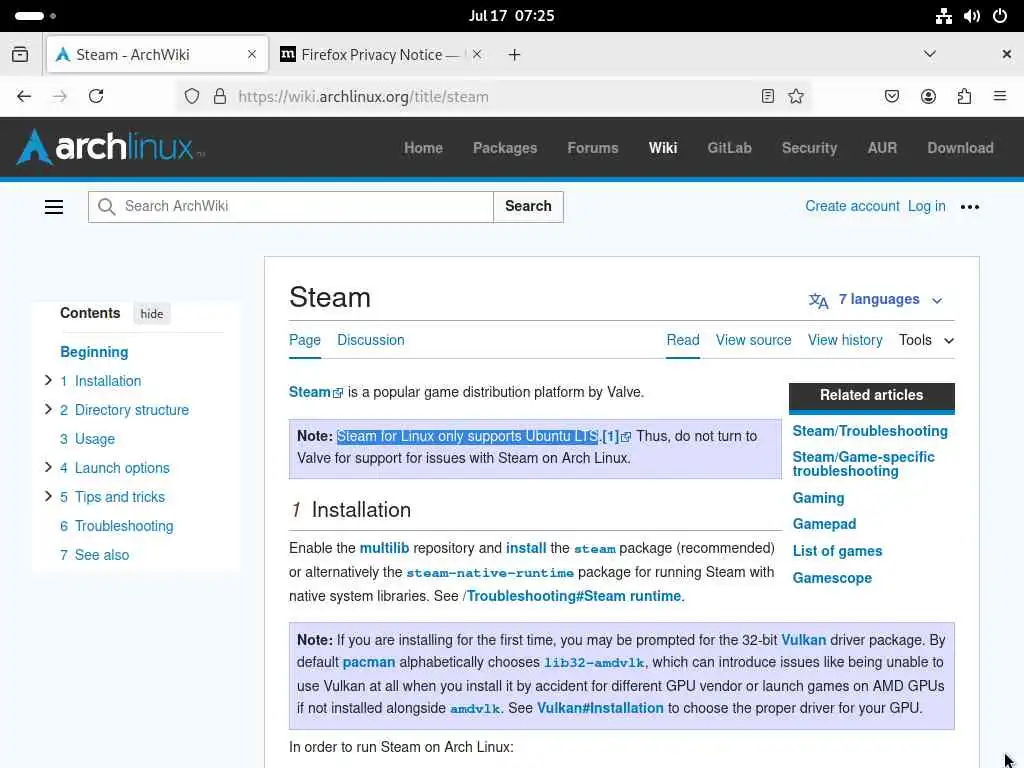
Task: Toggle reader view icon in address bar
Action: click(x=768, y=97)
